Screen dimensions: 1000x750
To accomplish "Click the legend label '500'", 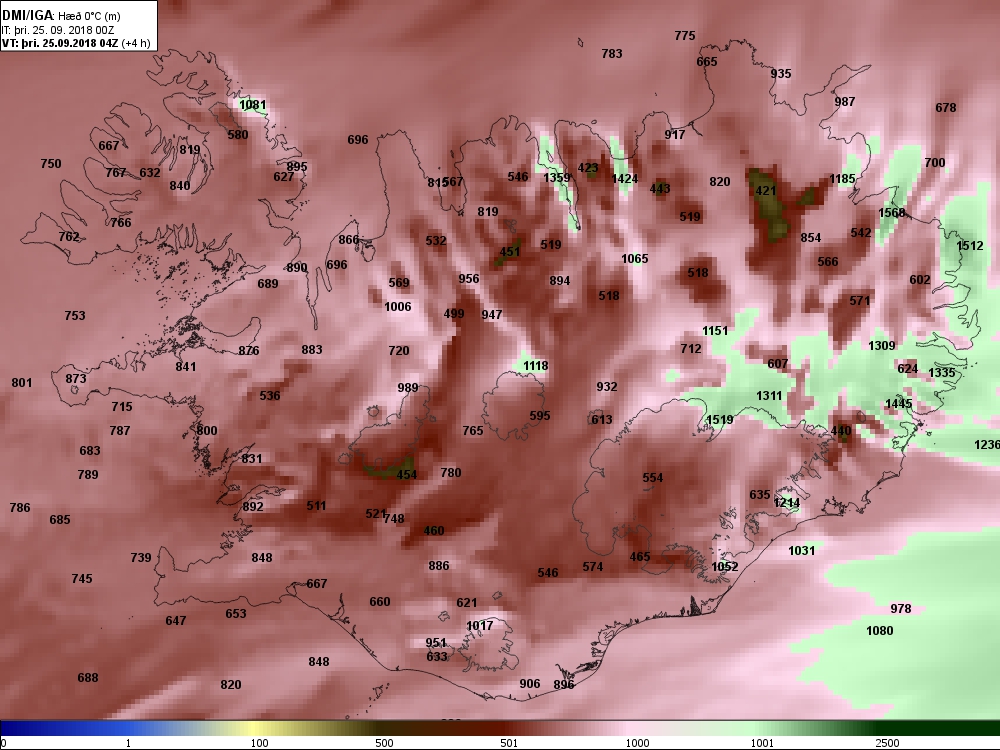I will click(384, 743).
